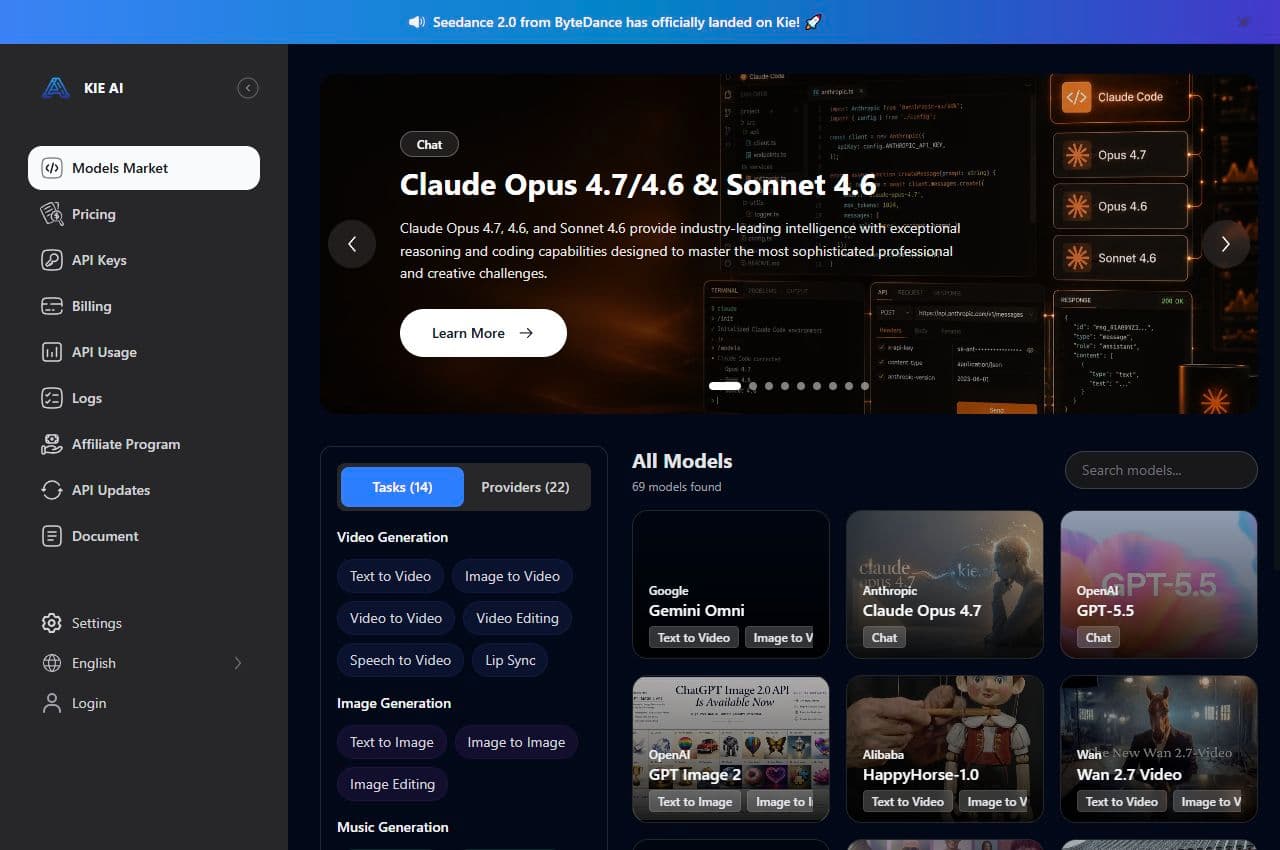Select the first carousel indicator dot
This screenshot has width=1280, height=850.
(x=725, y=385)
